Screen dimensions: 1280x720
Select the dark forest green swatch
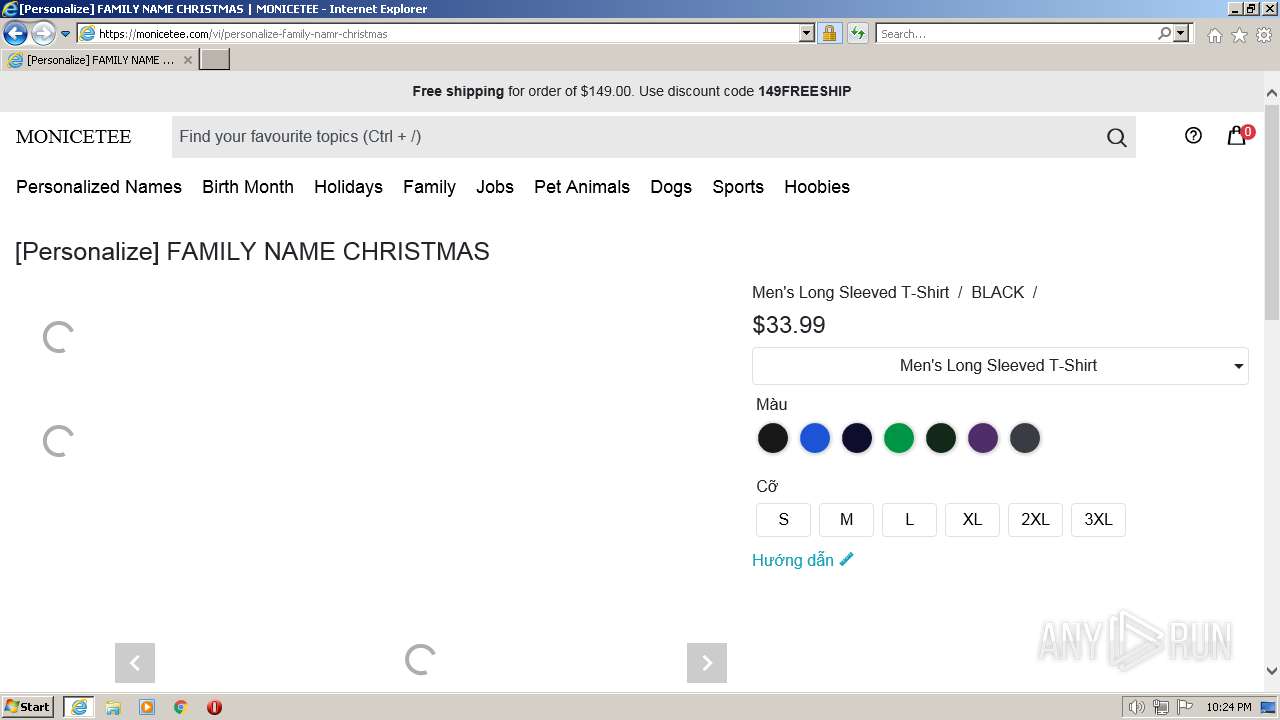click(941, 438)
